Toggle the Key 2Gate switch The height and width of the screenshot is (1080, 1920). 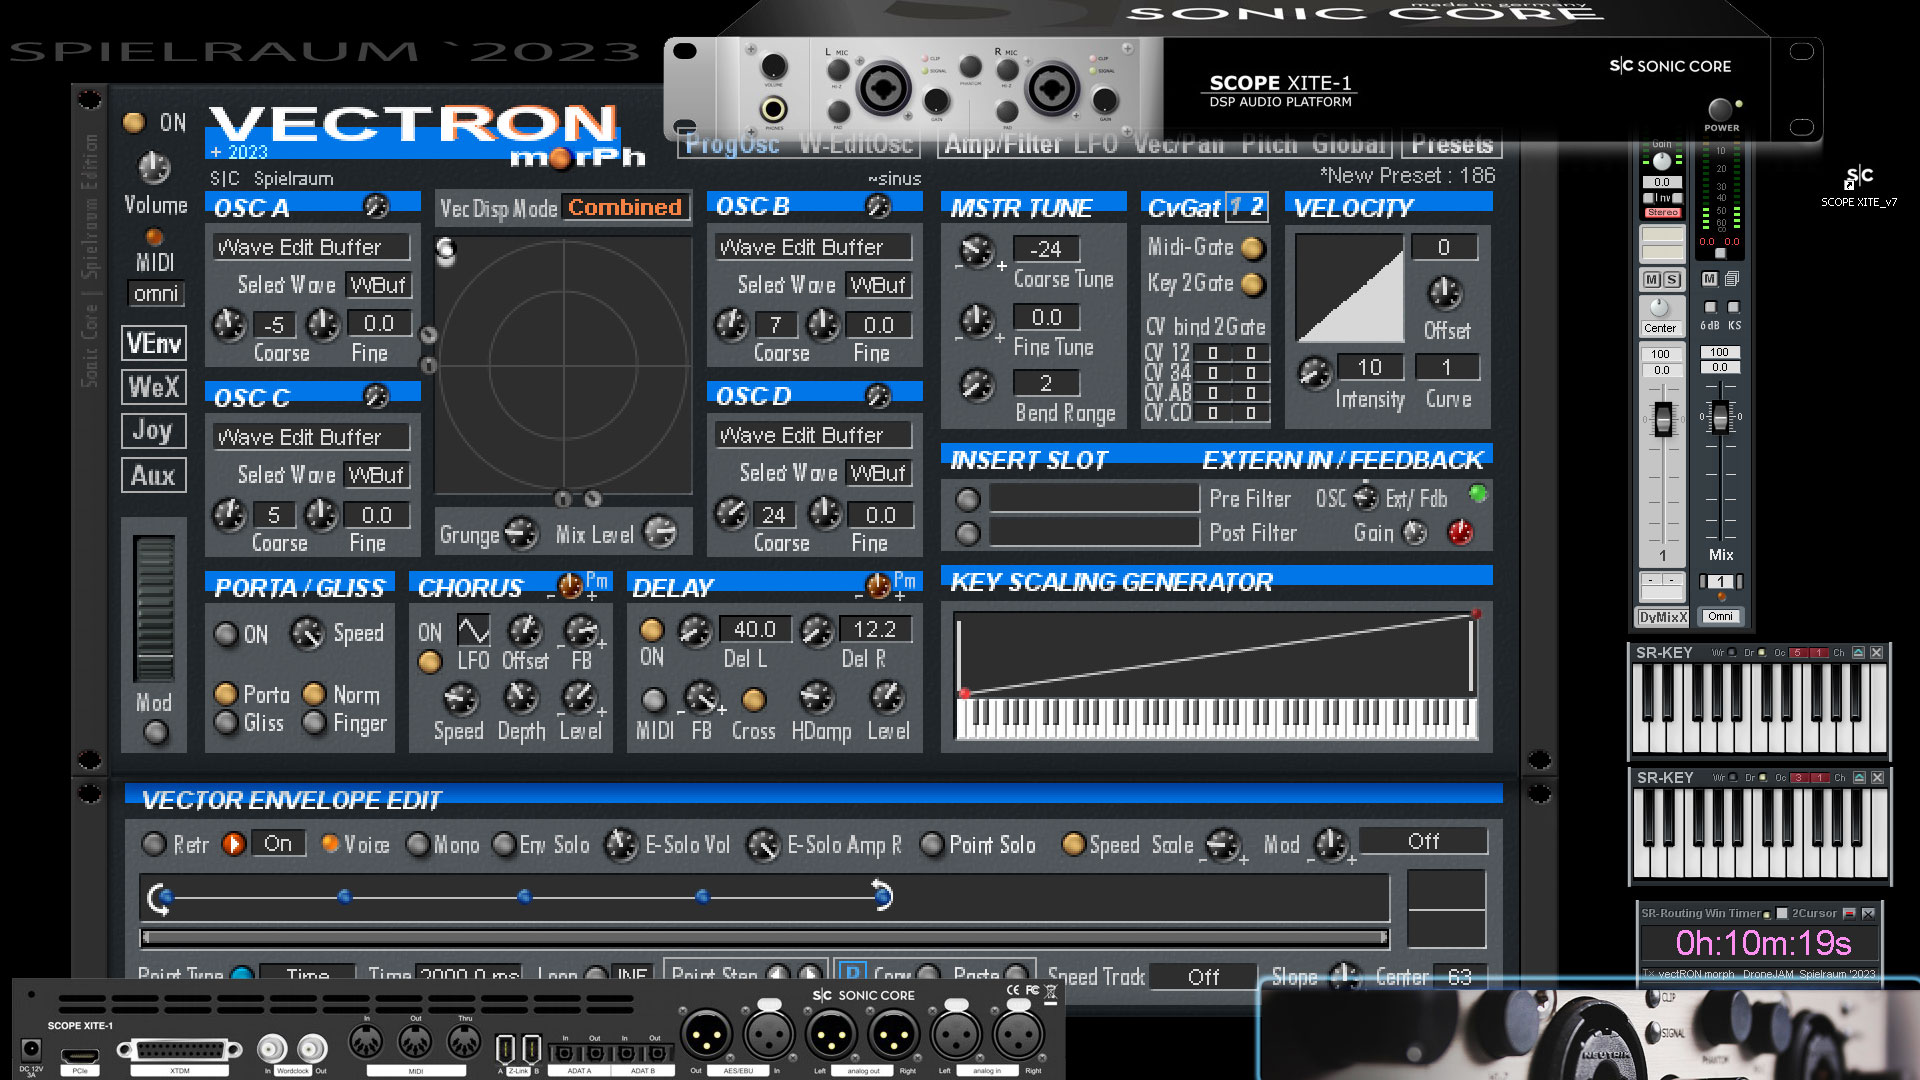point(1252,284)
